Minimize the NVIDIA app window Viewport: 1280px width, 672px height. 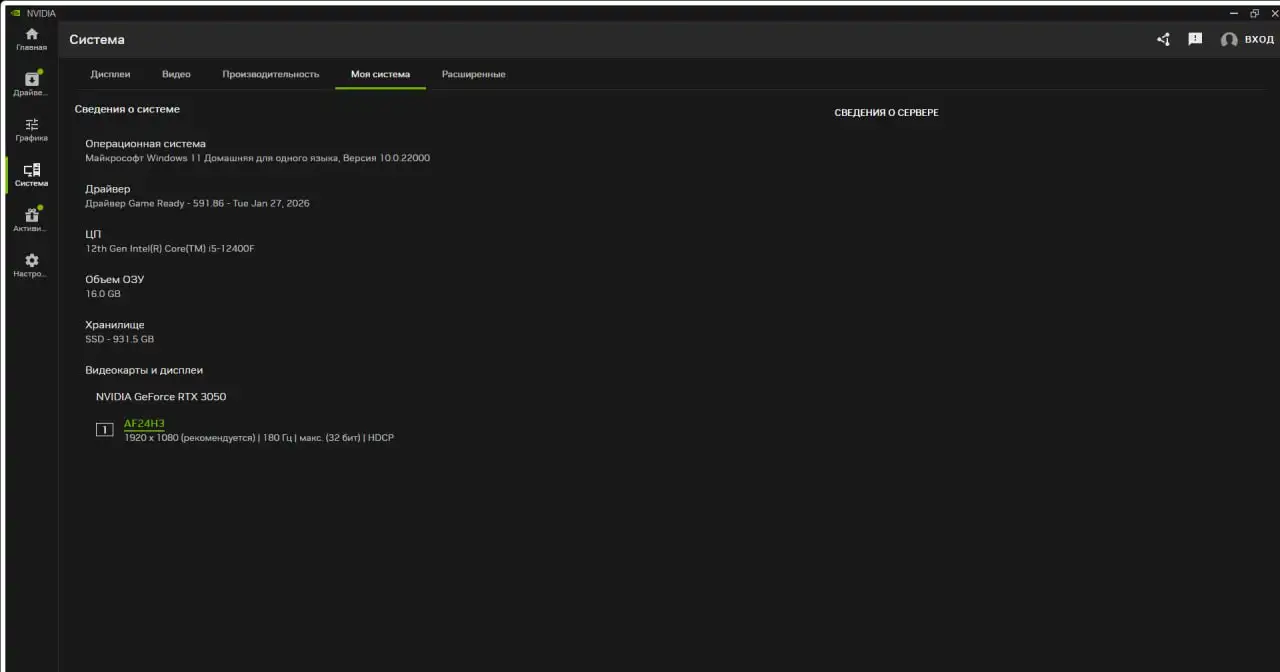pos(1234,13)
